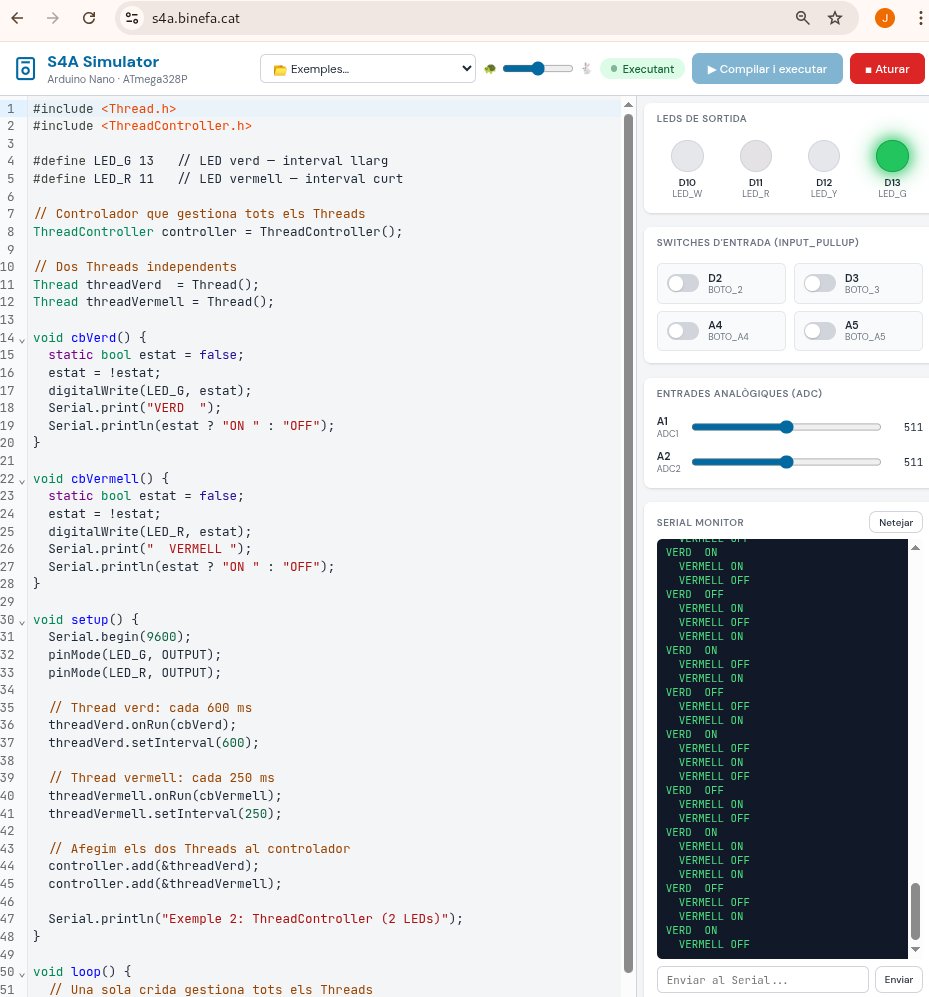
Task: Click the browser reload icon
Action: tap(89, 18)
